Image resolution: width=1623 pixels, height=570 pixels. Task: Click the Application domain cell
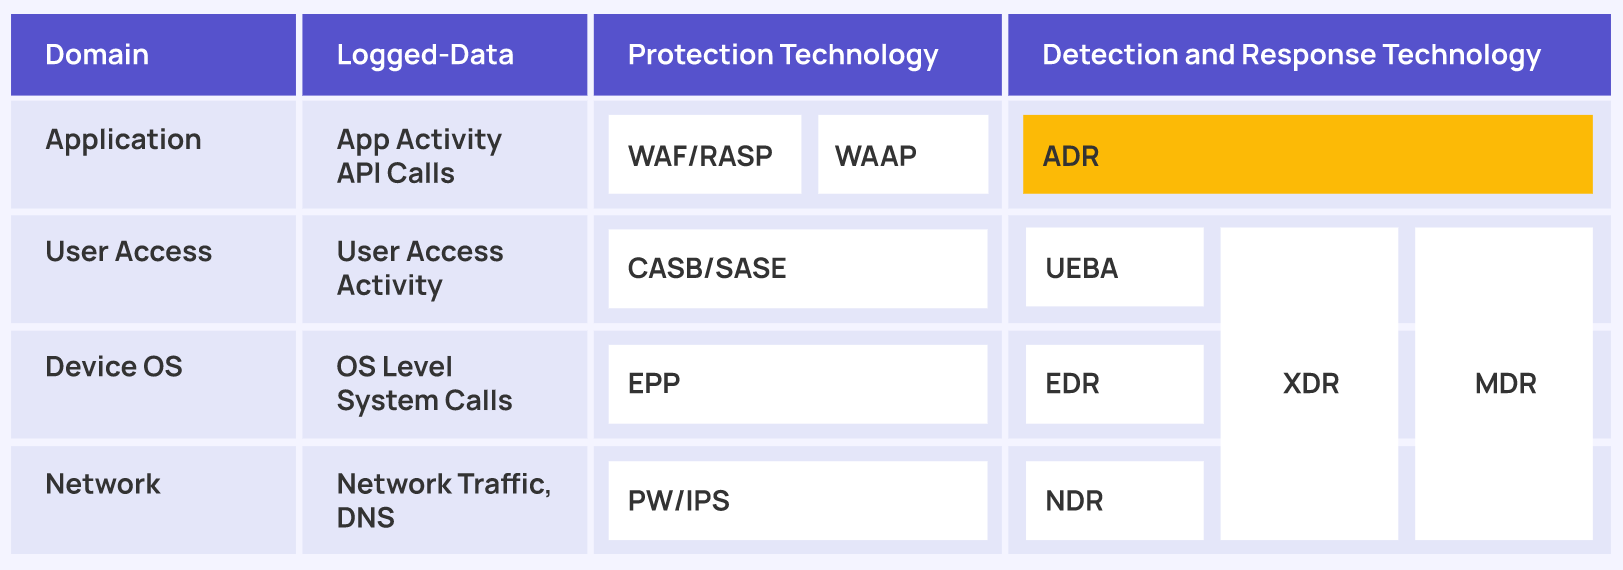(x=153, y=154)
